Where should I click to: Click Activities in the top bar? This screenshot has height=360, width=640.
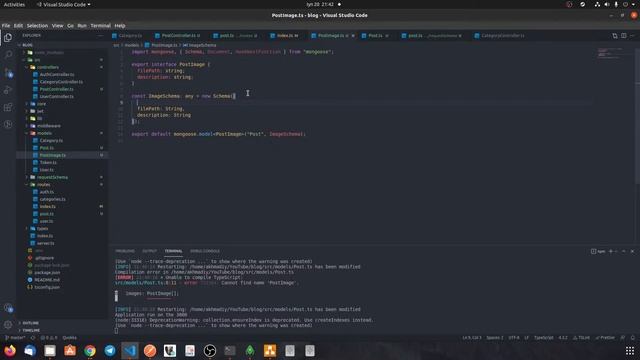[x=14, y=4]
